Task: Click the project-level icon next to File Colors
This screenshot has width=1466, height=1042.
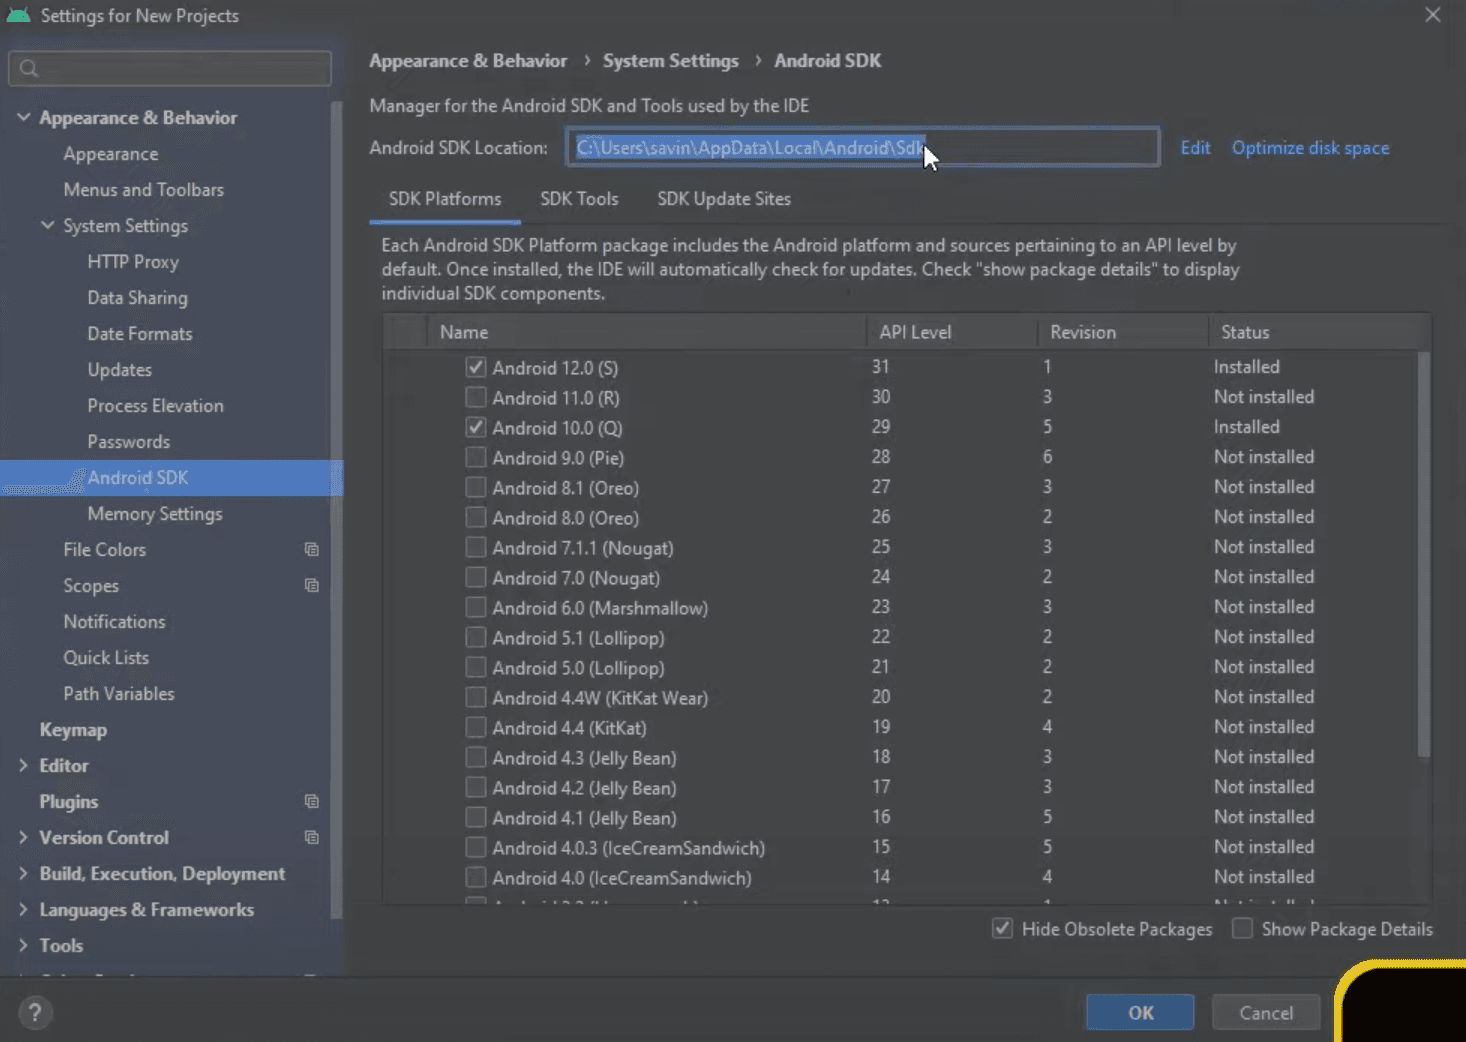Action: pos(311,549)
